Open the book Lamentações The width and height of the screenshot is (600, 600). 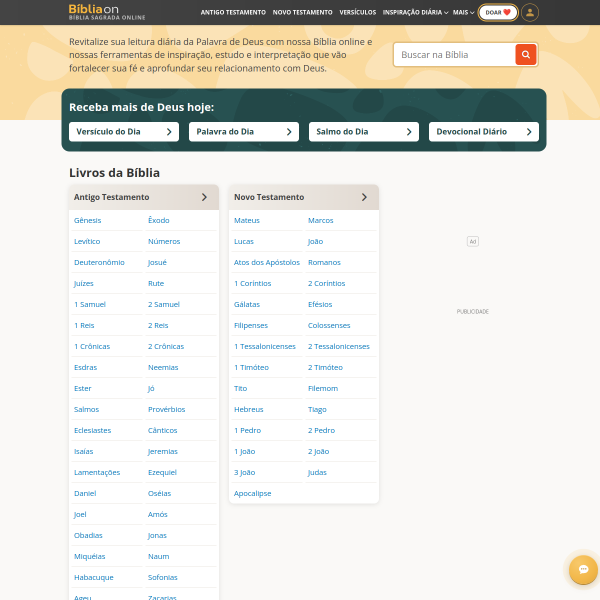(x=97, y=473)
